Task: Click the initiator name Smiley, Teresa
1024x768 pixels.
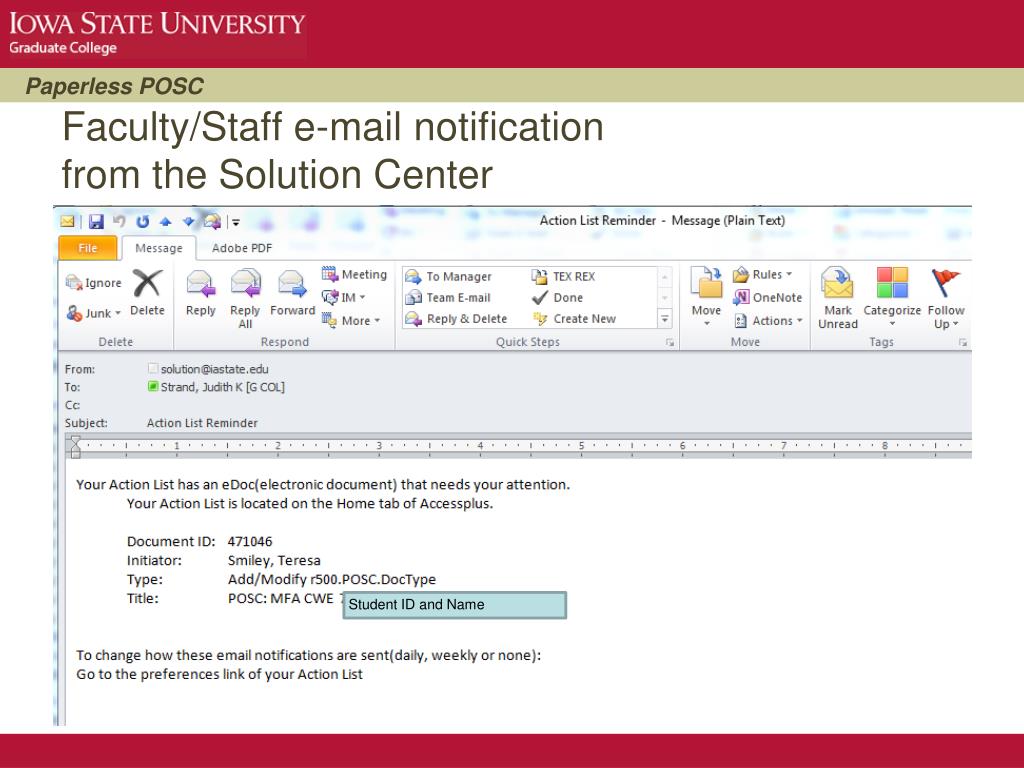Action: [x=274, y=560]
